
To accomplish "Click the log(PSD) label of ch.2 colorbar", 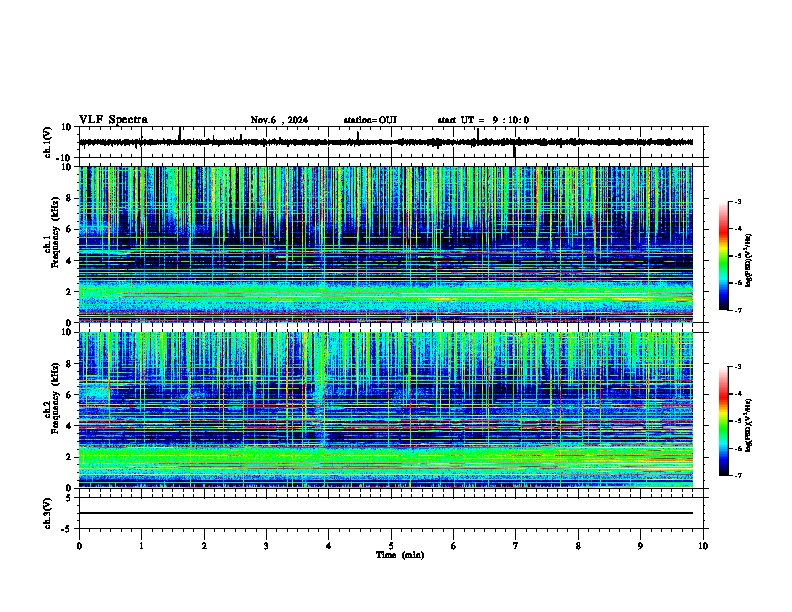I will pyautogui.click(x=748, y=425).
